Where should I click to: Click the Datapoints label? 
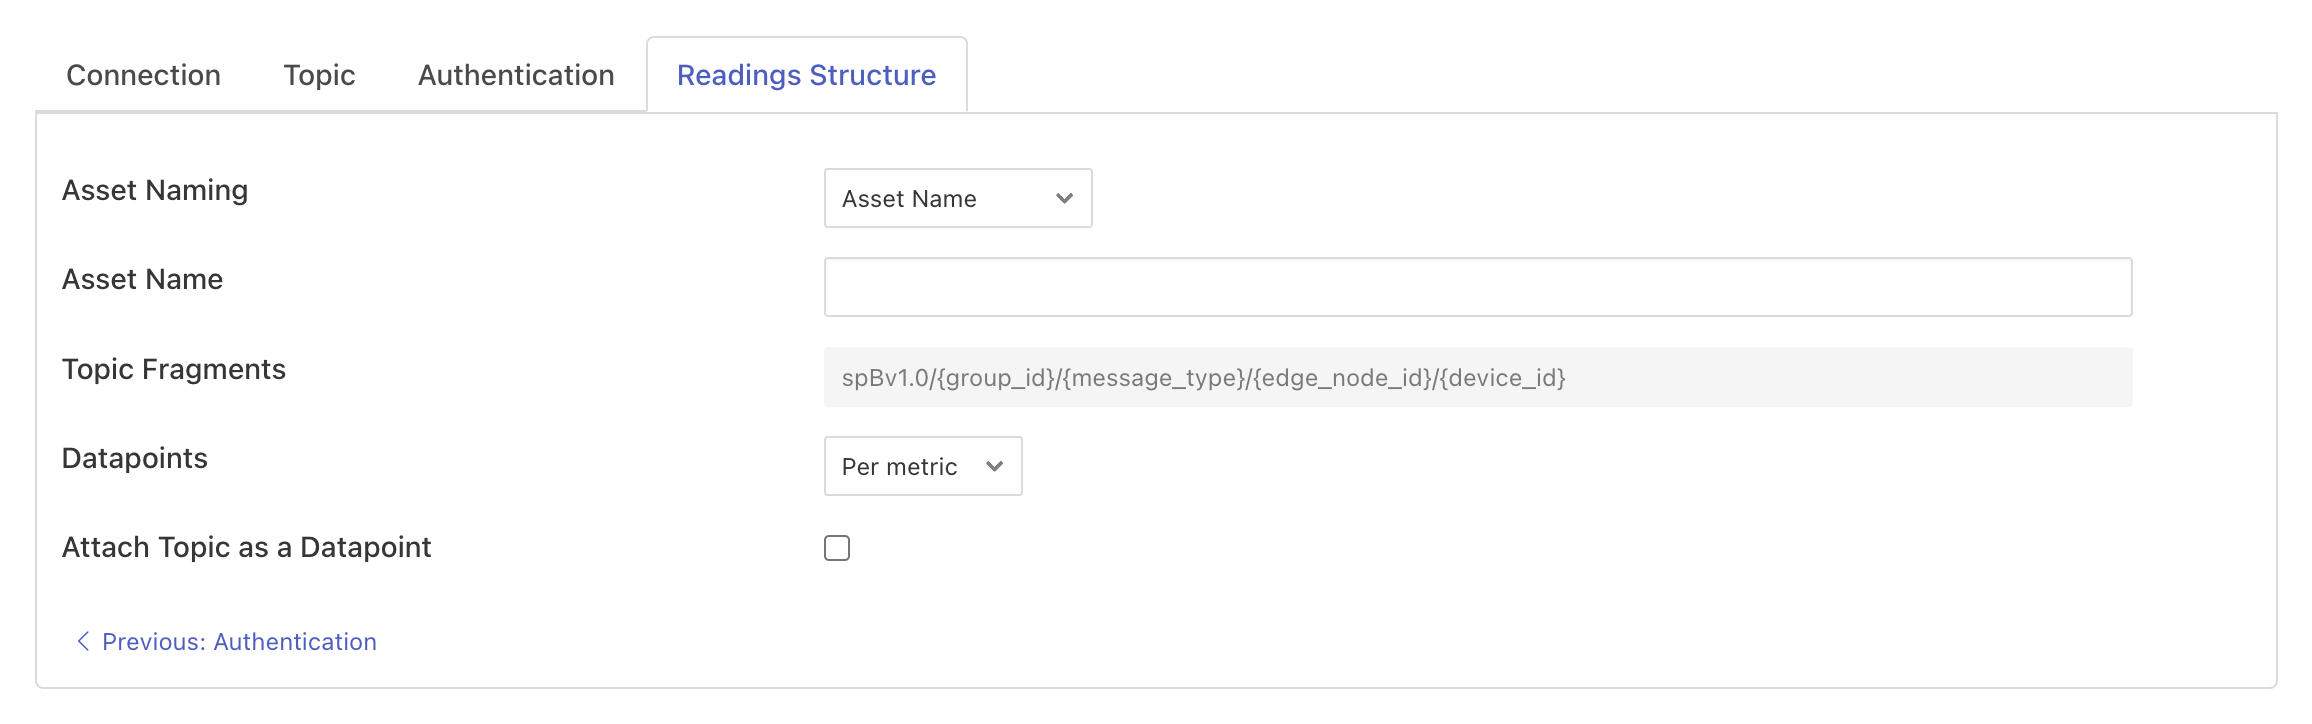pos(135,458)
